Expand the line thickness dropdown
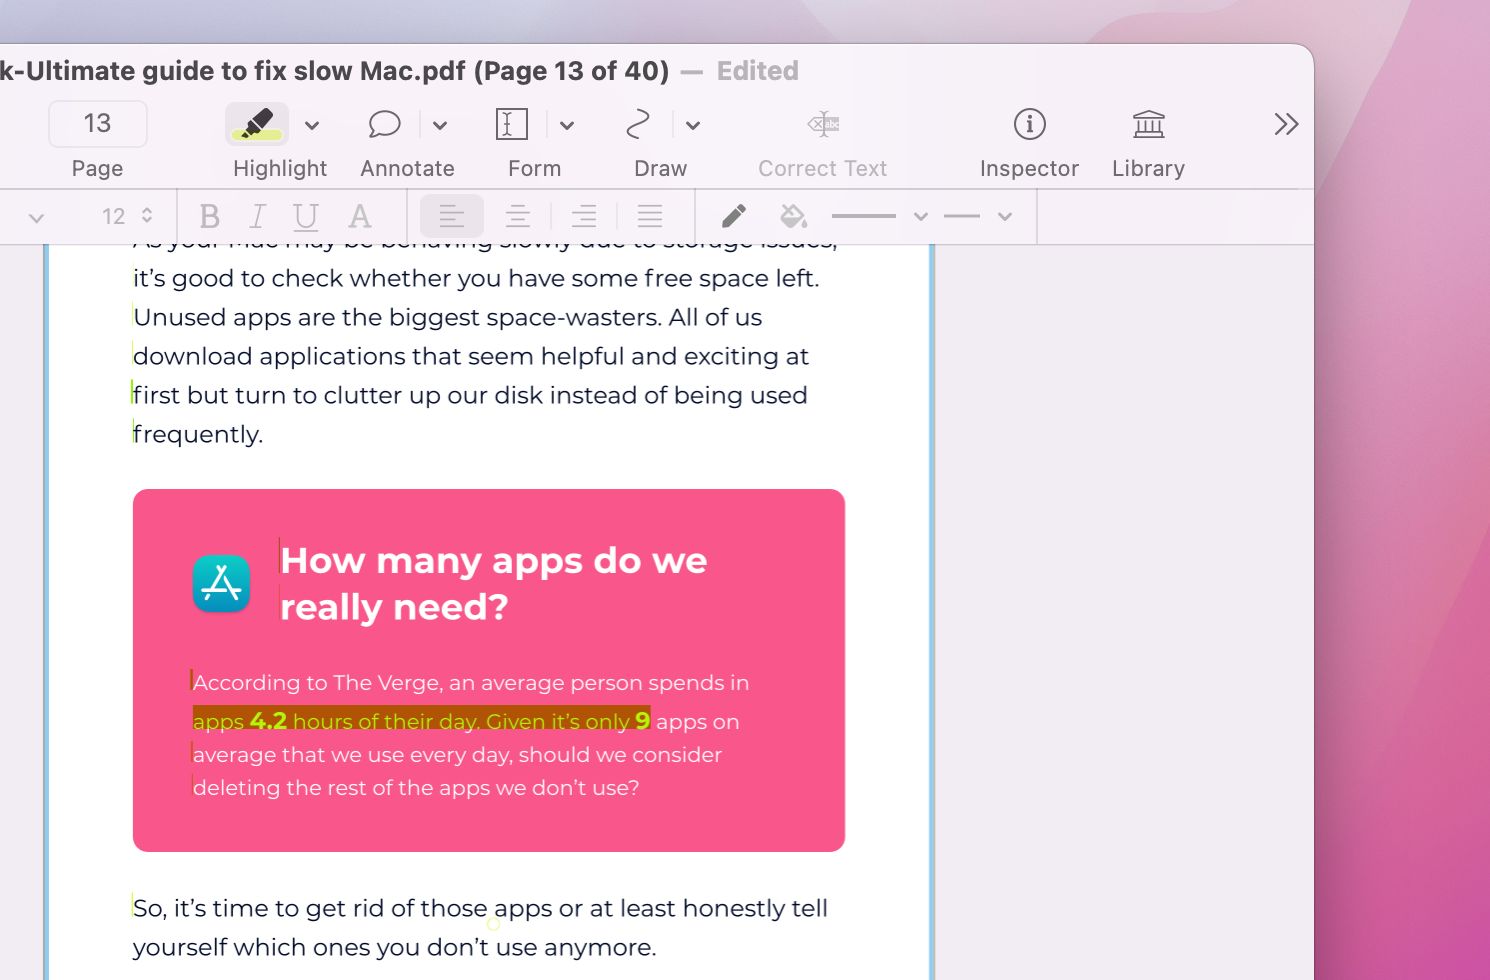The image size is (1490, 980). coord(920,216)
